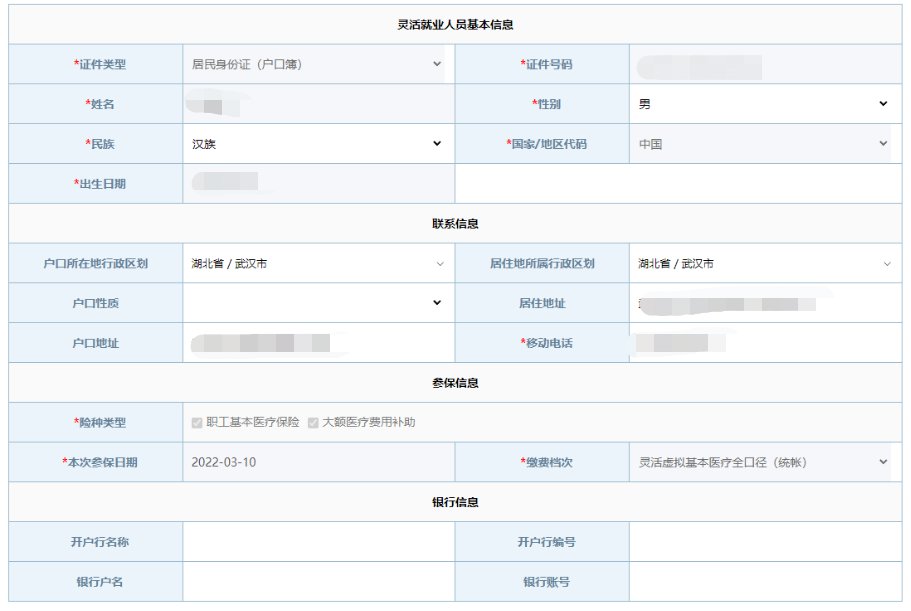The width and height of the screenshot is (911, 611).
Task: Click the 姓名 input field
Action: point(317,104)
